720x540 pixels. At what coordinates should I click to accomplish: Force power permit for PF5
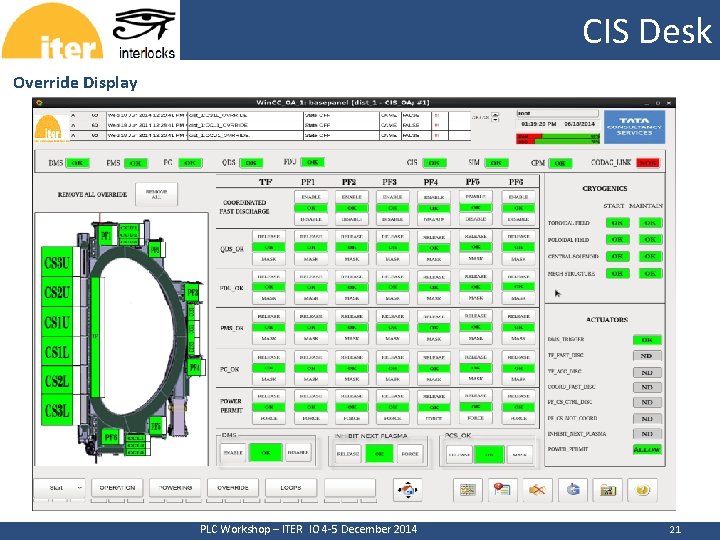pyautogui.click(x=476, y=418)
